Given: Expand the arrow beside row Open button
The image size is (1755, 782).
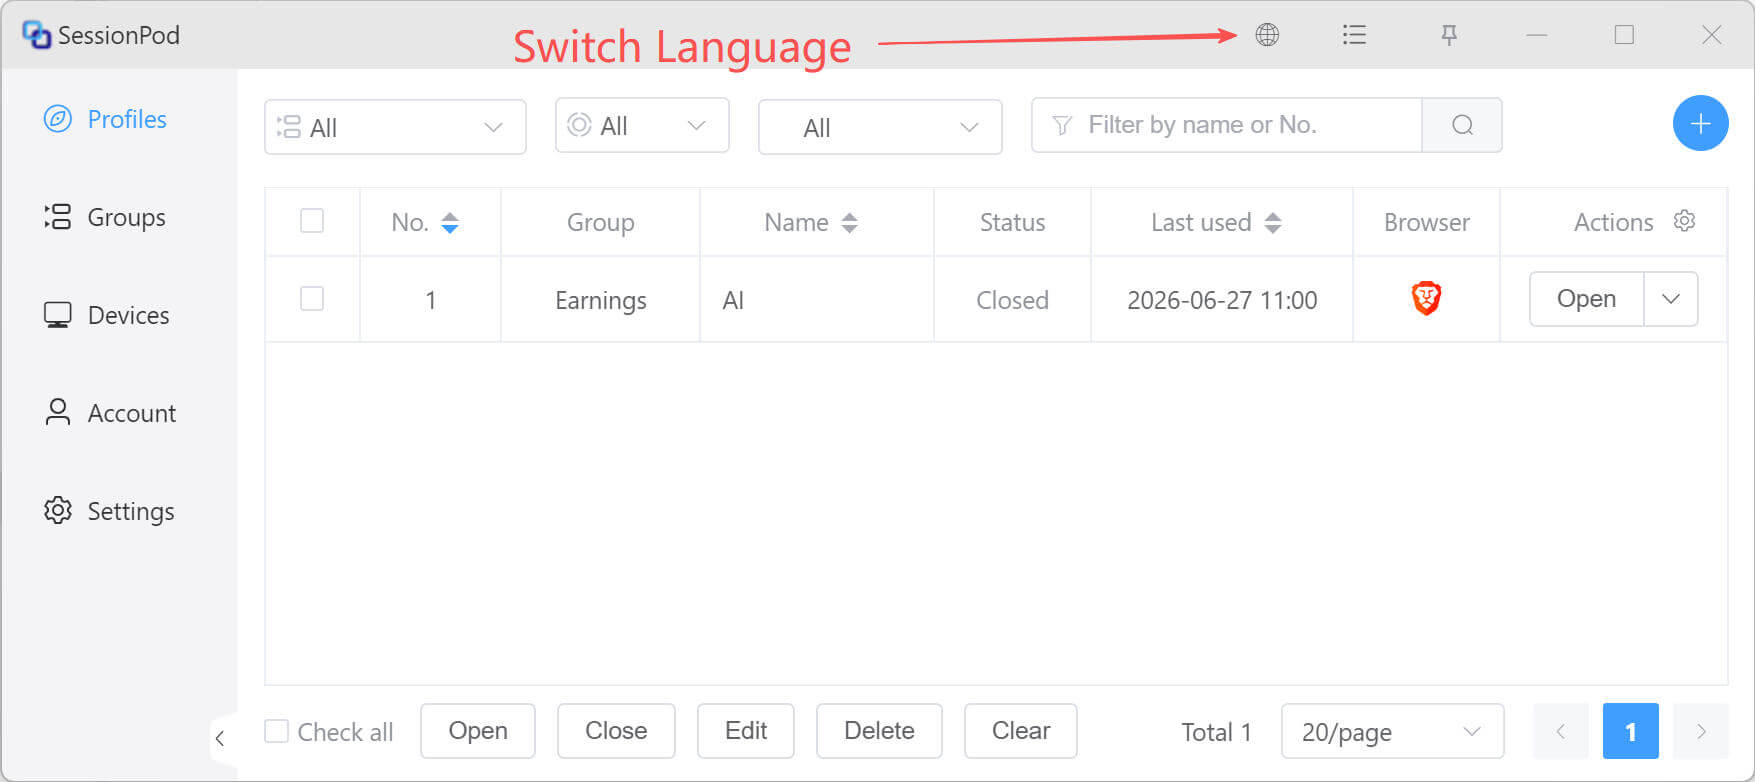Looking at the screenshot, I should (1671, 299).
